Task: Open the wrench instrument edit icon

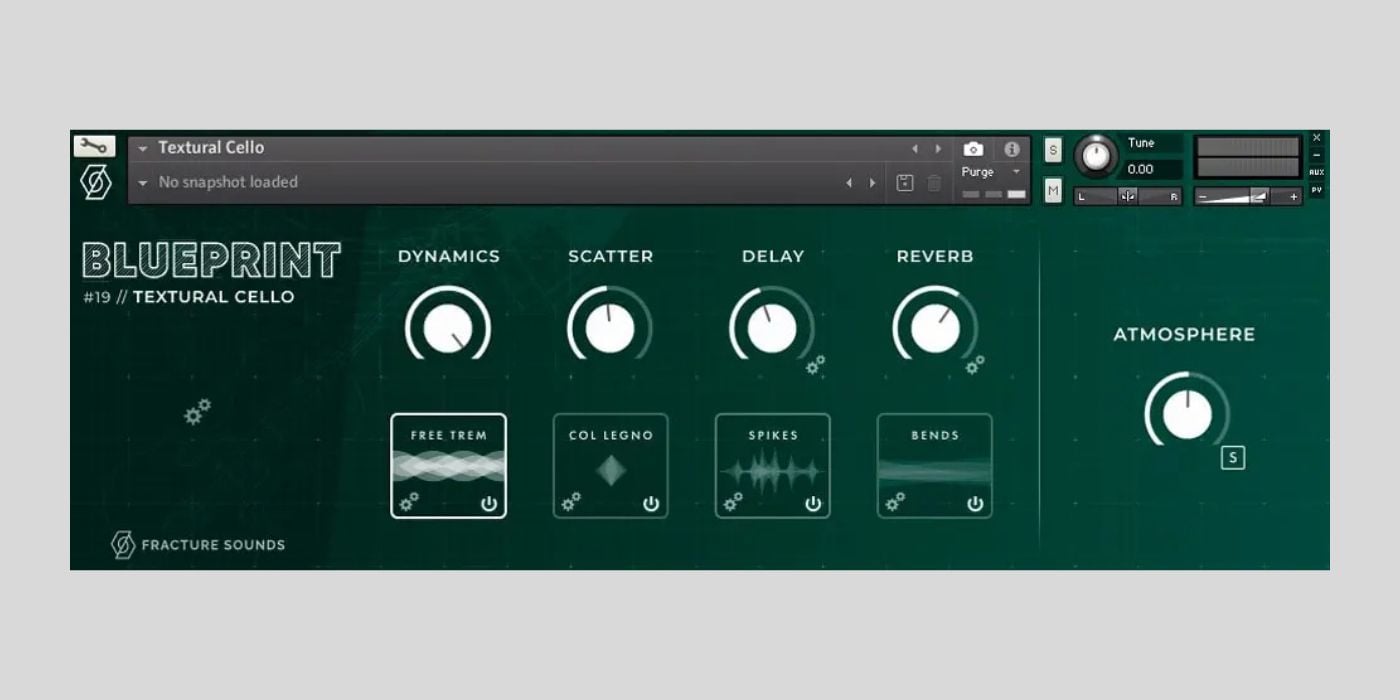Action: [x=94, y=146]
